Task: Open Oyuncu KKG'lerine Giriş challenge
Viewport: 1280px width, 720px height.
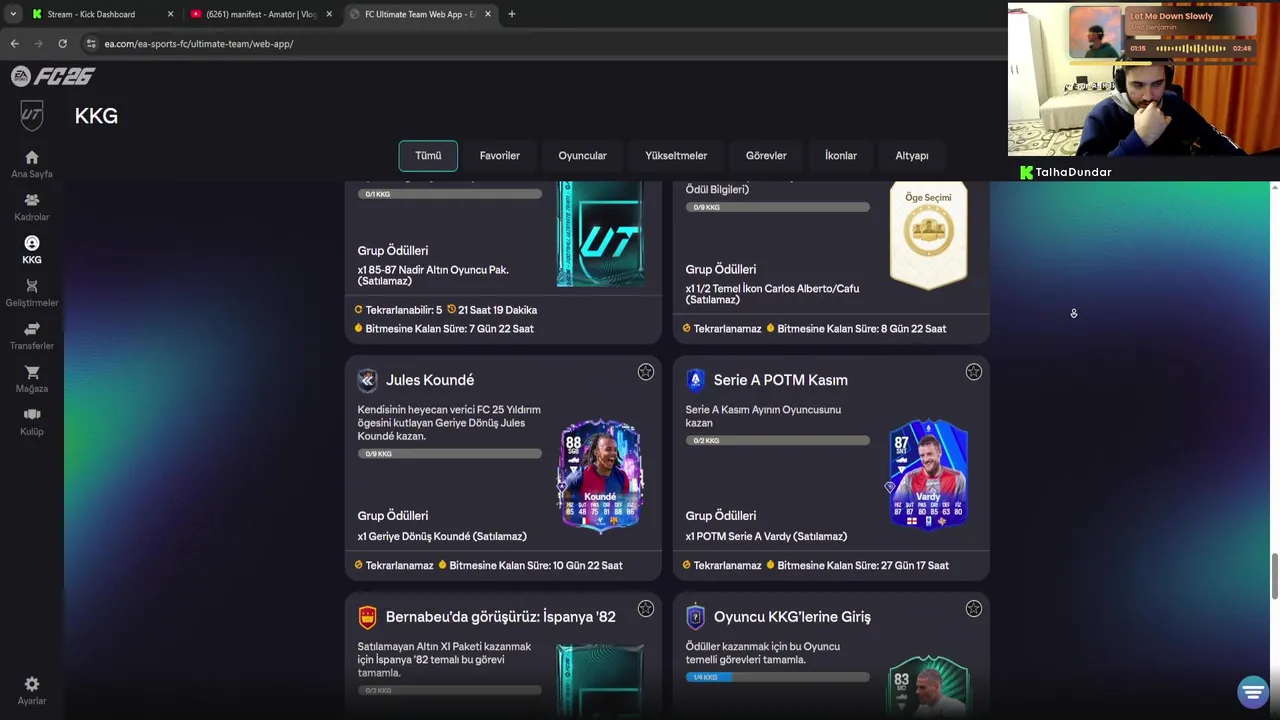Action: pyautogui.click(x=792, y=617)
